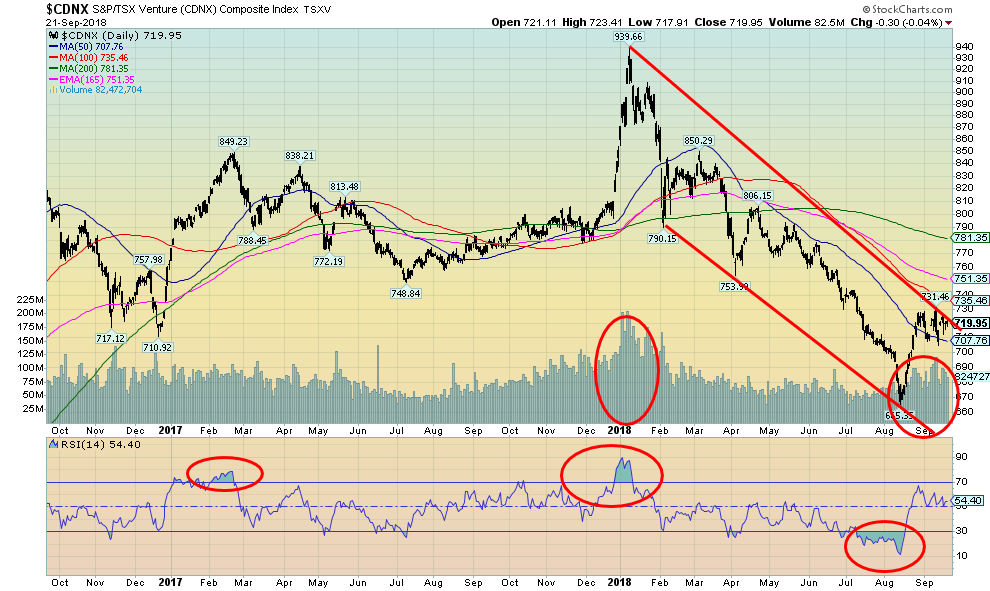Image resolution: width=990 pixels, height=591 pixels.
Task: Click the "772.19" price label
Action: click(x=328, y=261)
